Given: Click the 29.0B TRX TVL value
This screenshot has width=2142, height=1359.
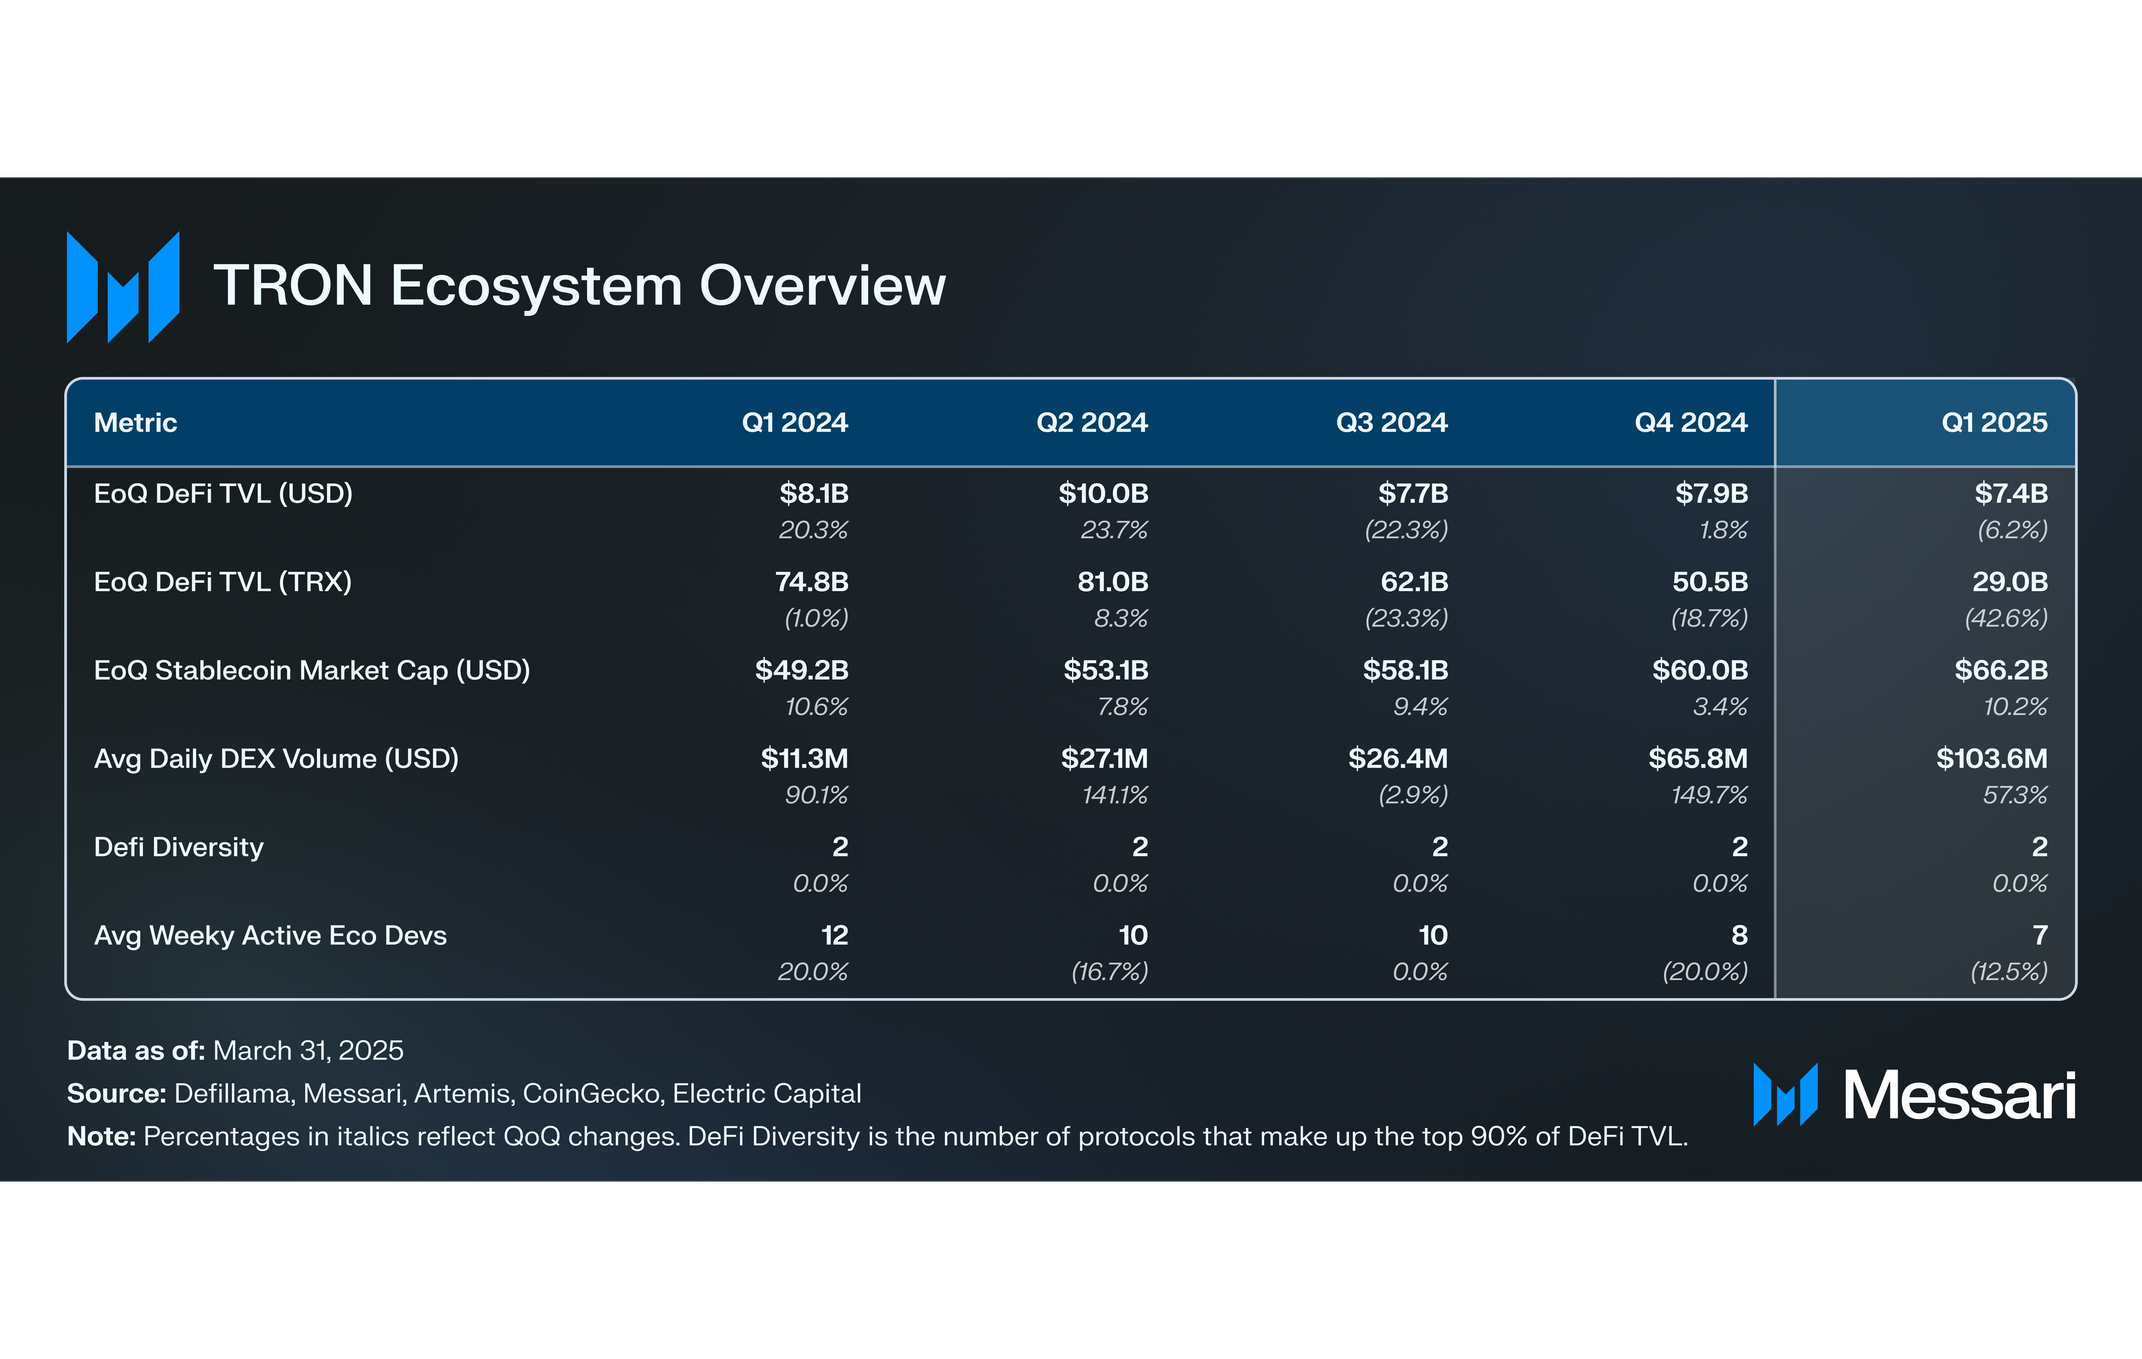Looking at the screenshot, I should 2009,581.
